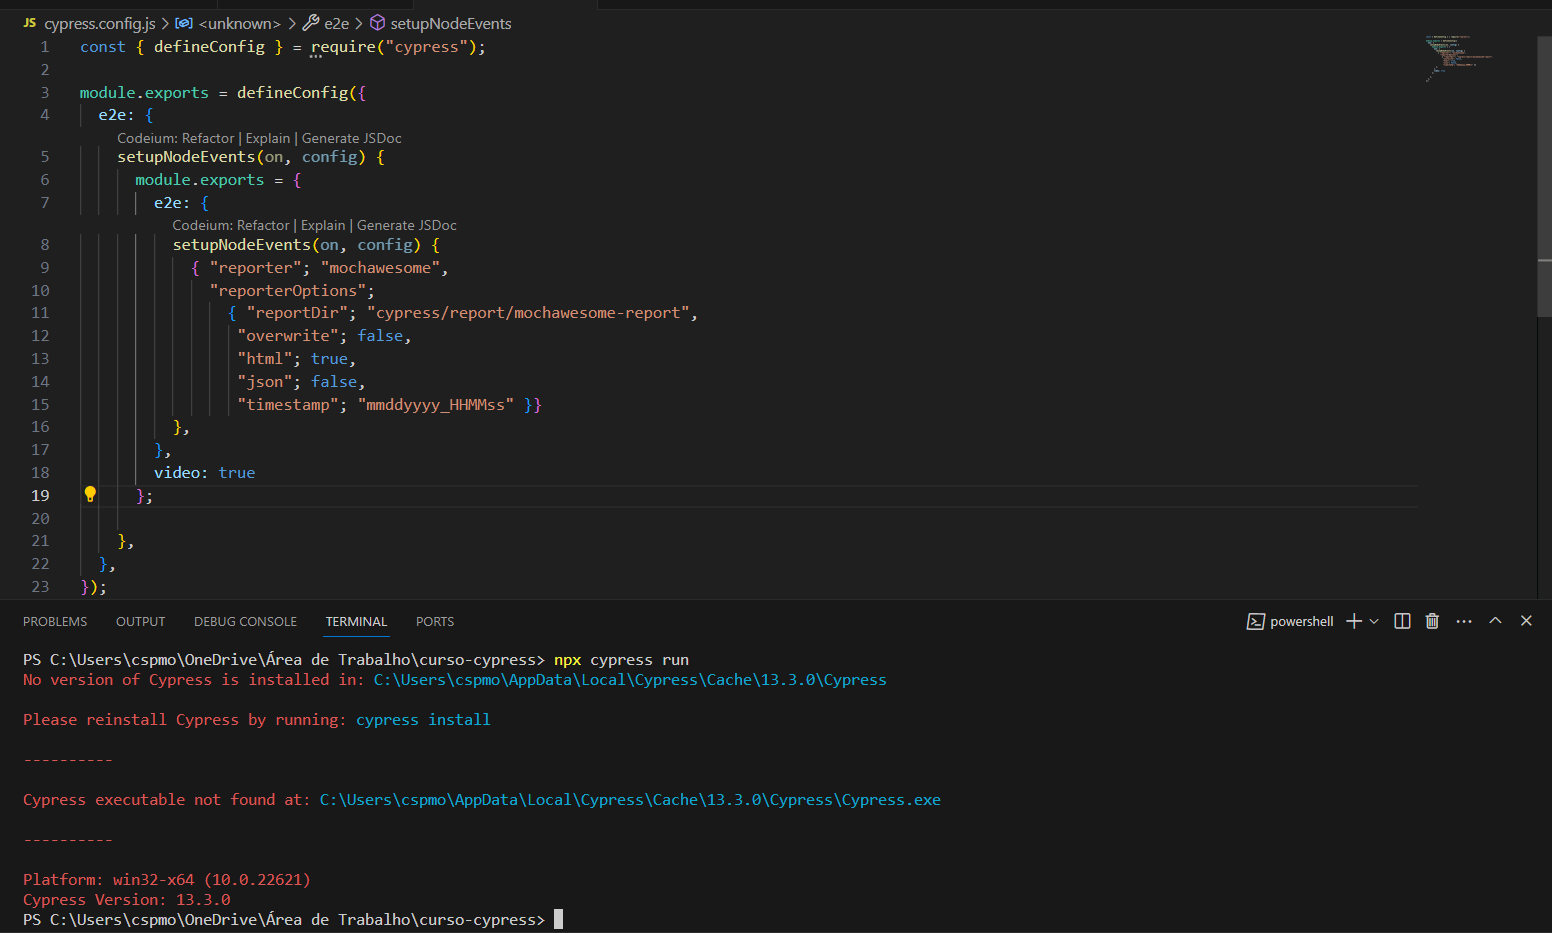
Task: Click 'Platform: win32-x64' terminal line
Action: [x=167, y=880]
